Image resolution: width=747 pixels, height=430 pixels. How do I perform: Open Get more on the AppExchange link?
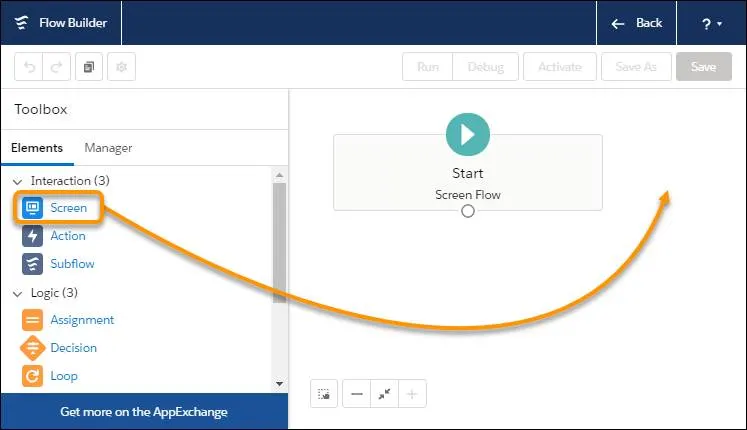[x=144, y=411]
